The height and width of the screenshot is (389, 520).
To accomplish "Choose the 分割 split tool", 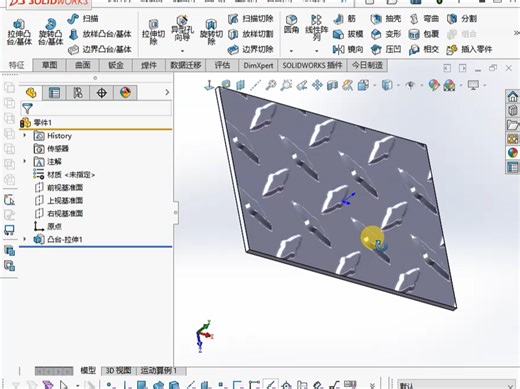I will pyautogui.click(x=462, y=19).
